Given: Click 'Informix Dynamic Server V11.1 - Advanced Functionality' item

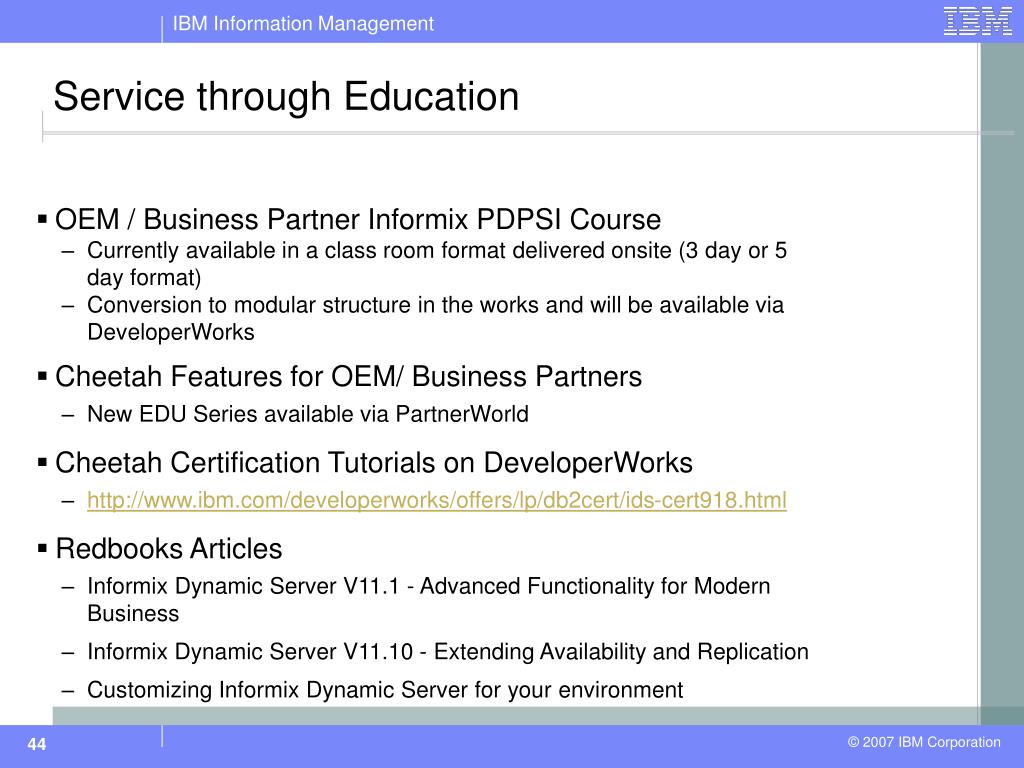Looking at the screenshot, I should click(428, 600).
